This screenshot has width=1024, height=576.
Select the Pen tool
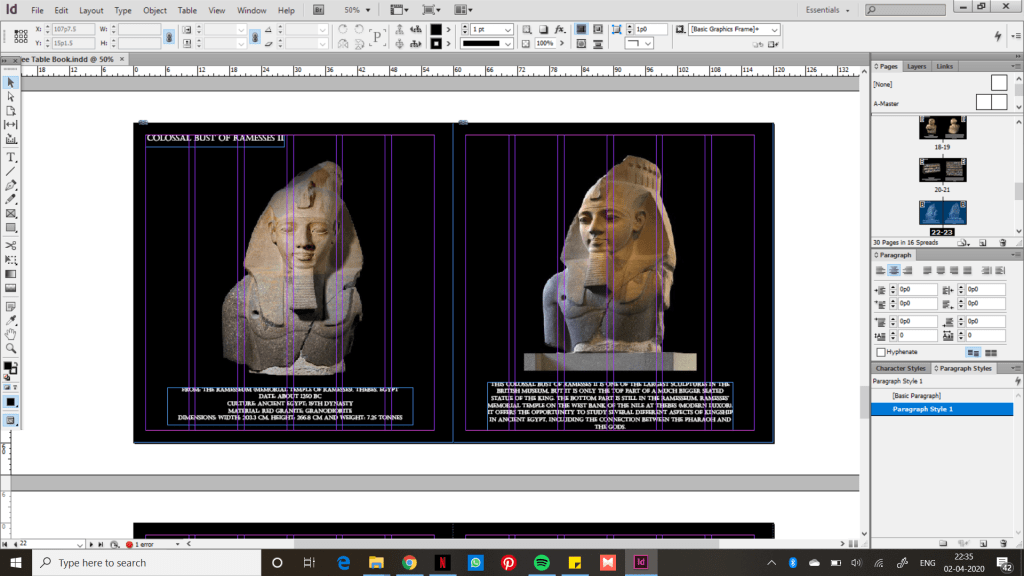[11, 186]
